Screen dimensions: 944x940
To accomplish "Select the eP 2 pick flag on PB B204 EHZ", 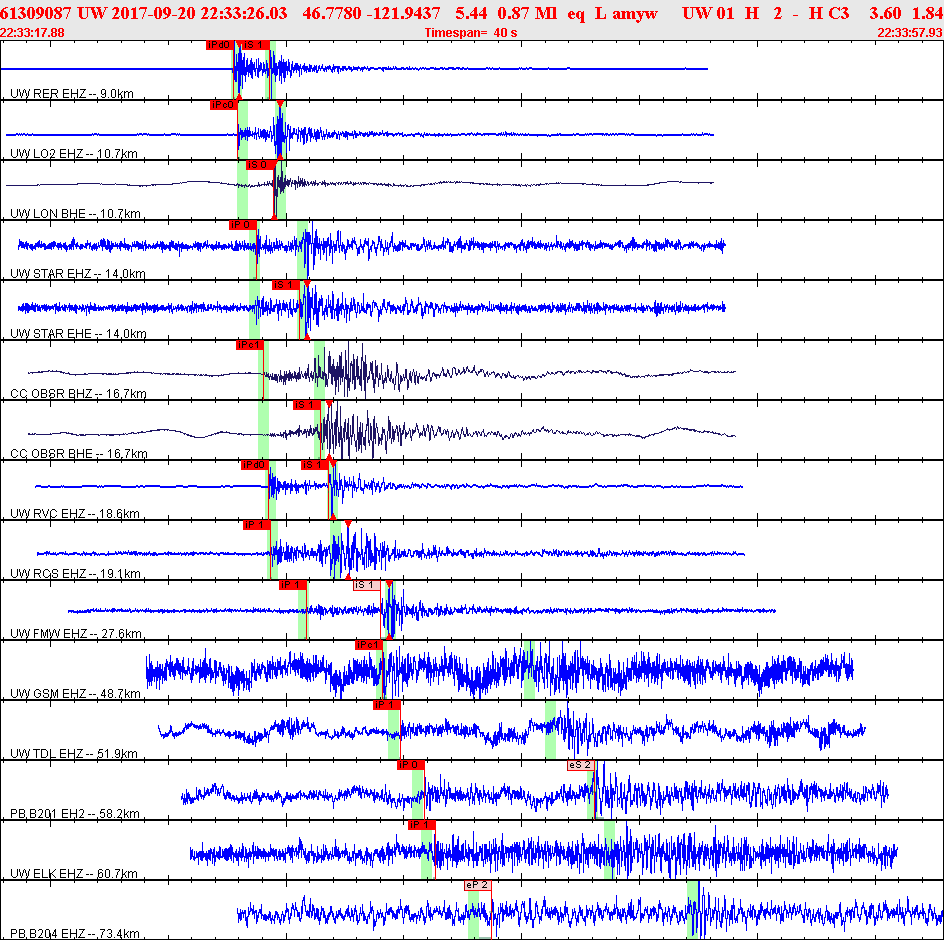I will point(478,885).
